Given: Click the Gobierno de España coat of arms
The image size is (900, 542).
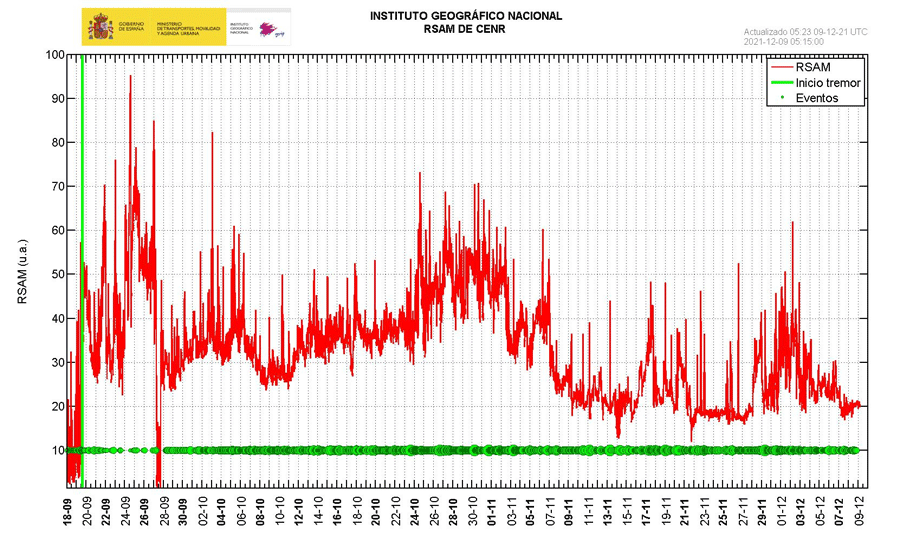Looking at the screenshot, I should pyautogui.click(x=100, y=27).
